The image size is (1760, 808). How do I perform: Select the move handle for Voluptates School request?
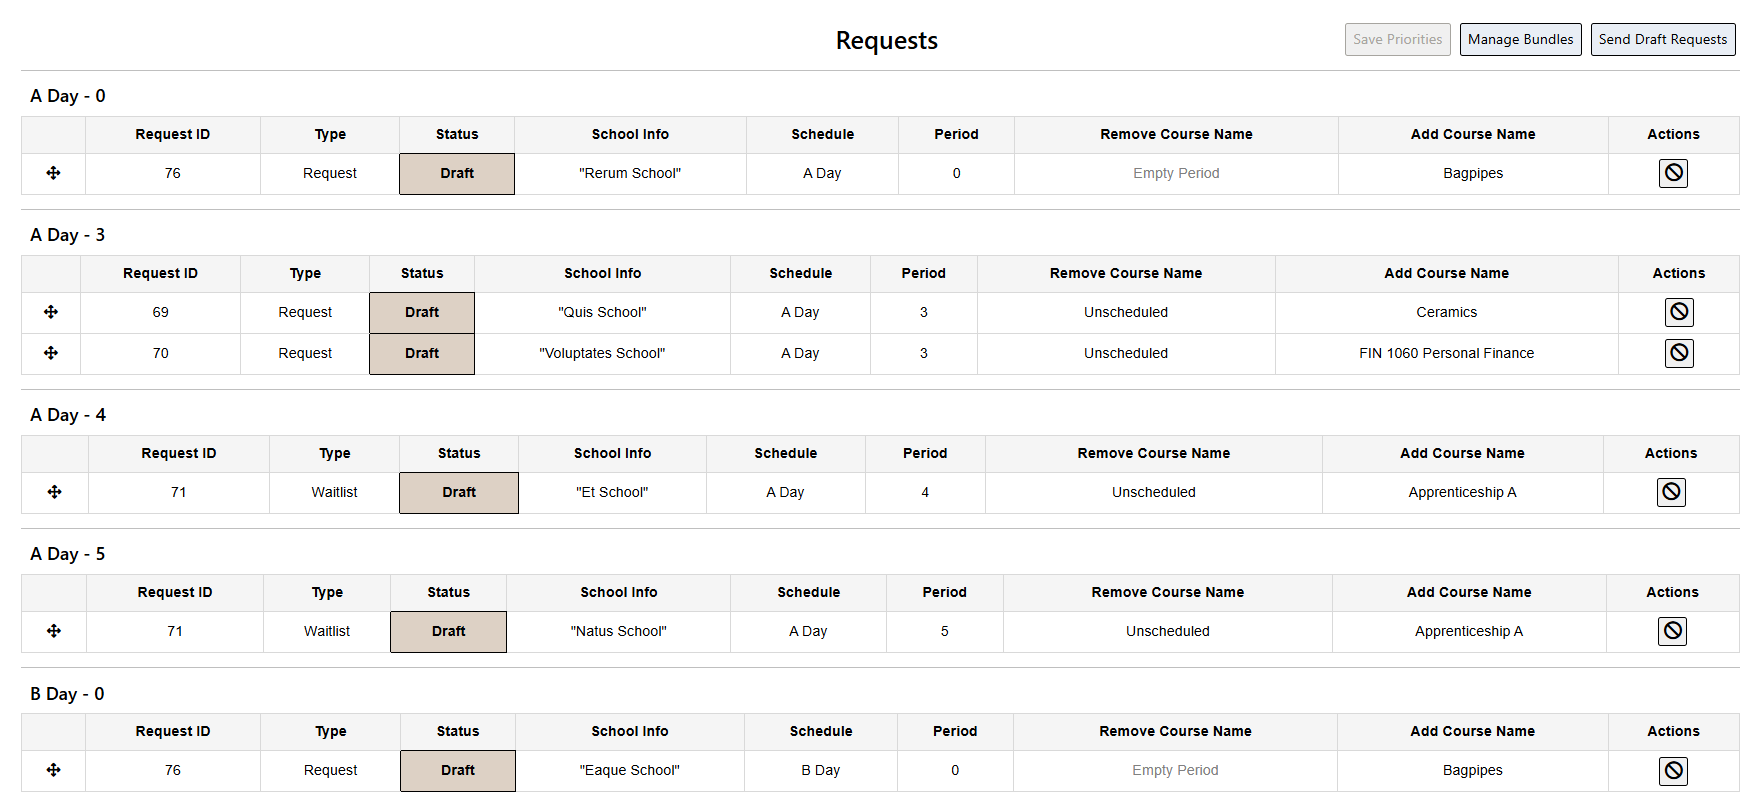point(51,353)
